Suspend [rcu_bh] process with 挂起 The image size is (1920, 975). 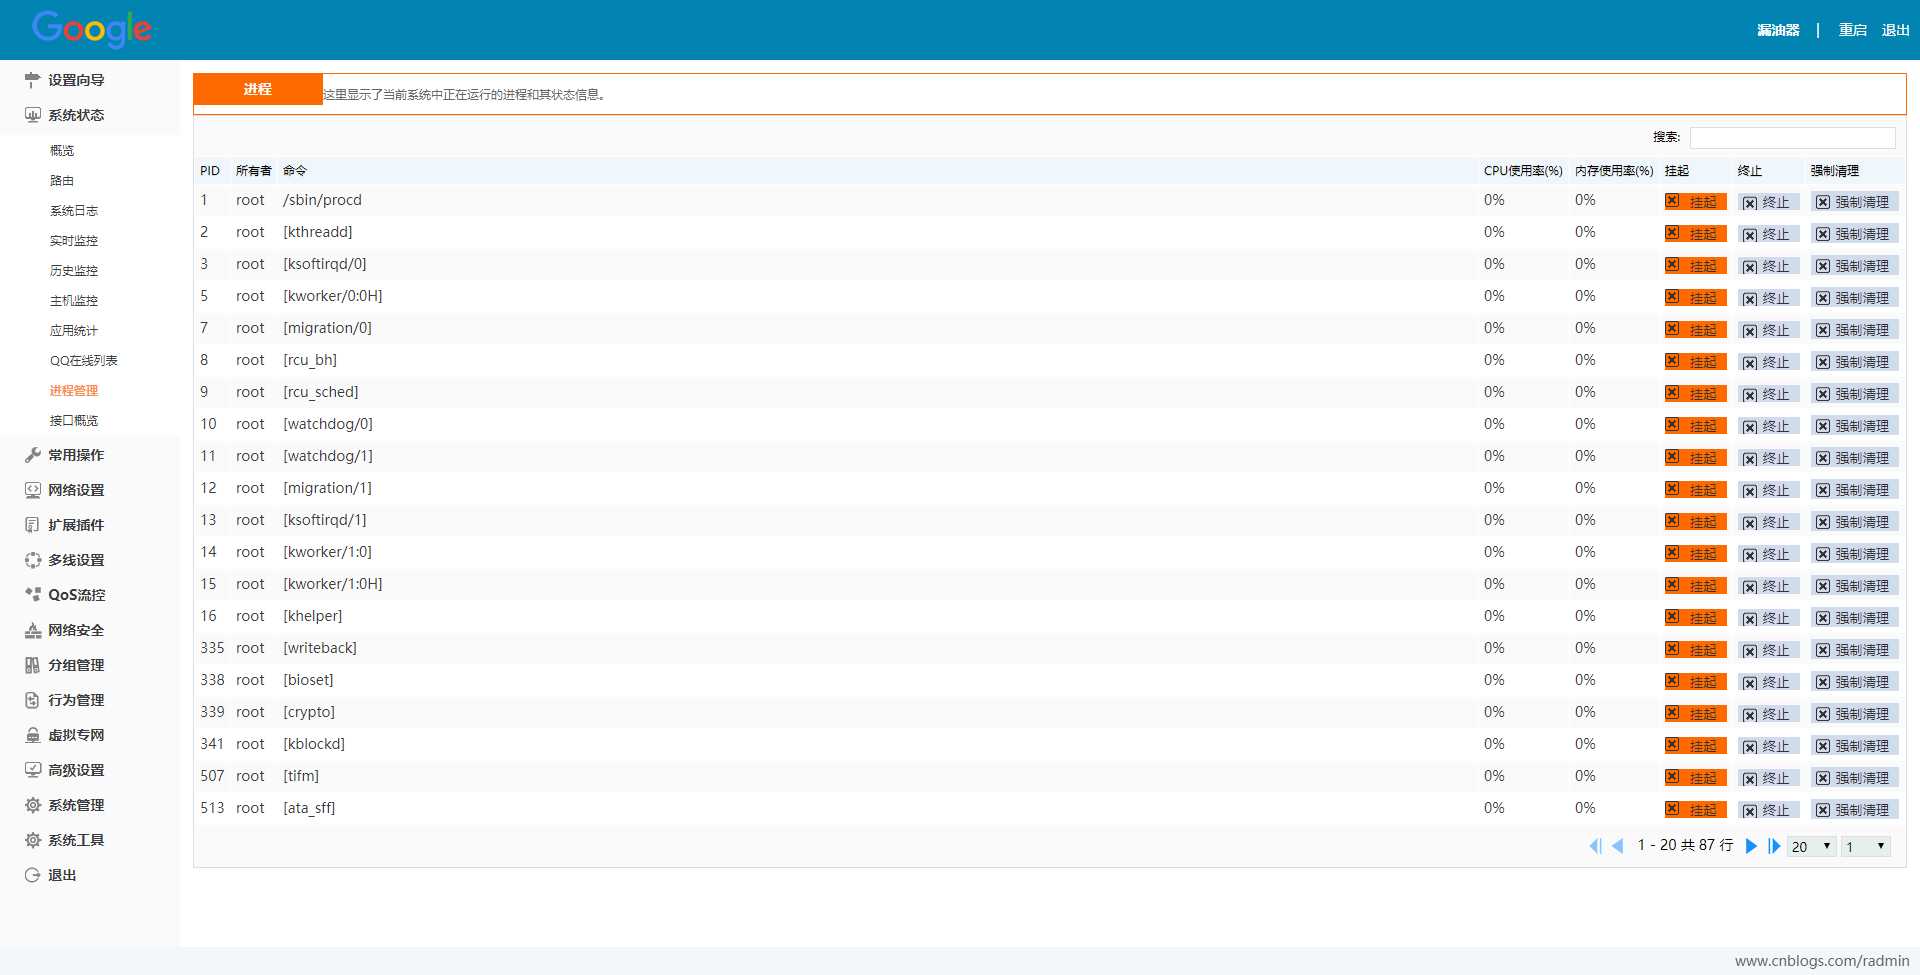tap(1695, 362)
